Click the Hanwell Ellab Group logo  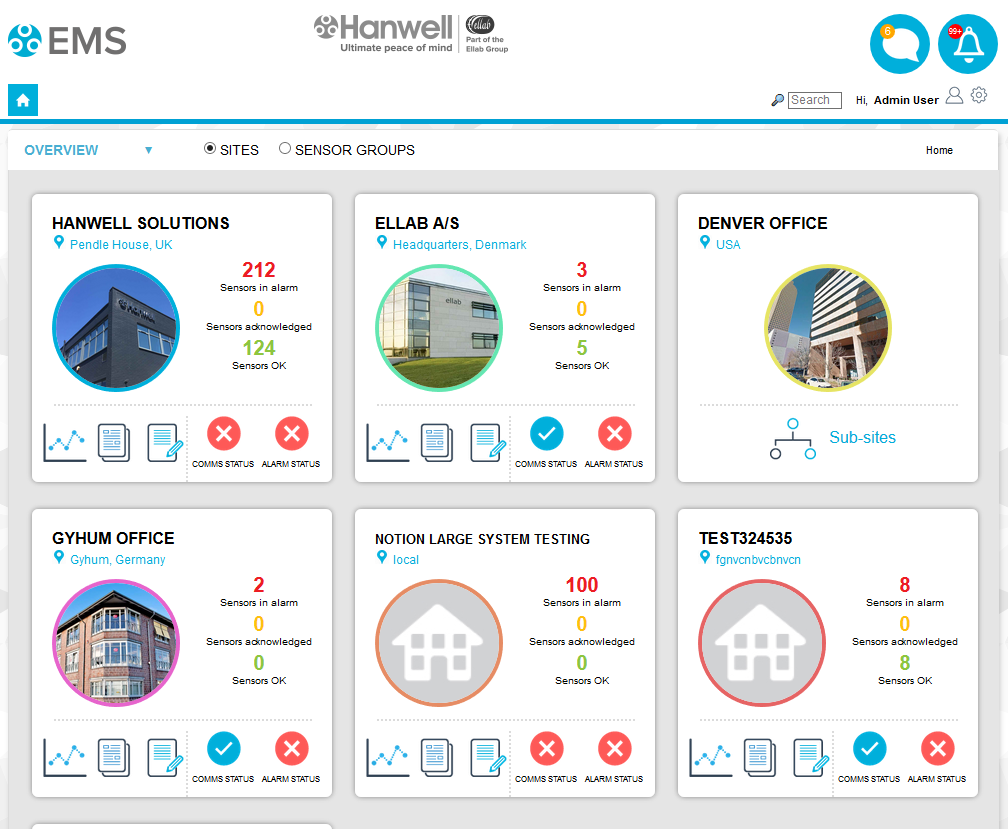411,34
